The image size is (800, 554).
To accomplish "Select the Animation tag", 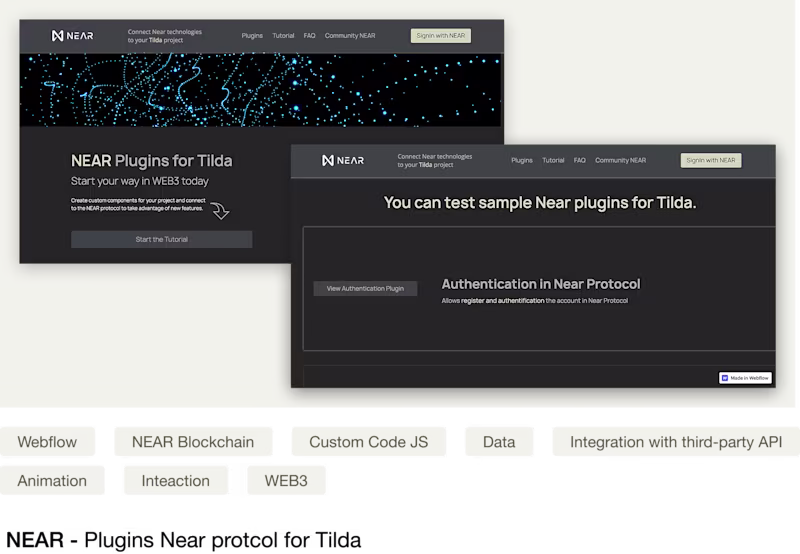I will click(x=52, y=481).
